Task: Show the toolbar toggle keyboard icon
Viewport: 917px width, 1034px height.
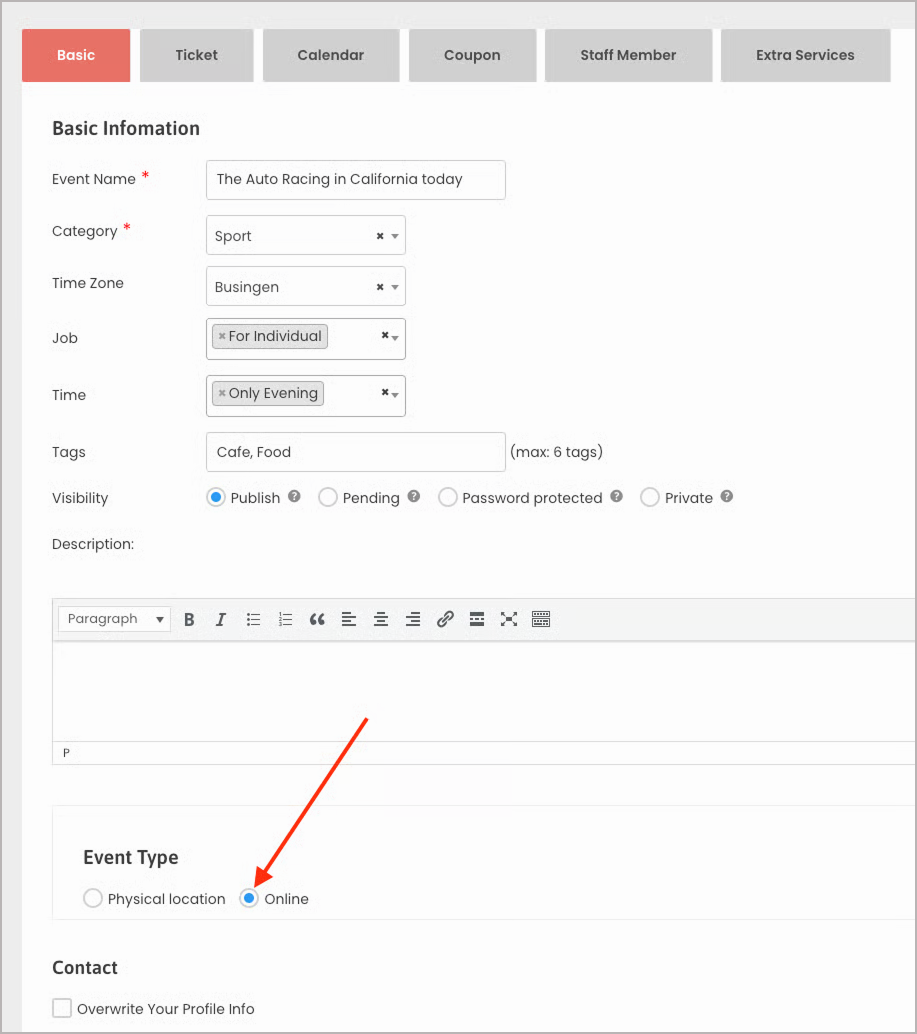Action: pos(541,620)
